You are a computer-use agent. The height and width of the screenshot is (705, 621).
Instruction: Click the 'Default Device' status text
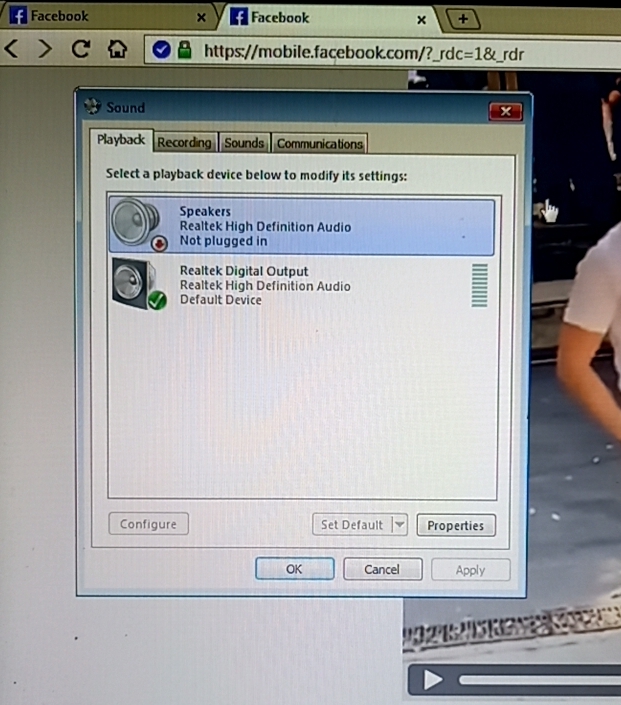[221, 300]
